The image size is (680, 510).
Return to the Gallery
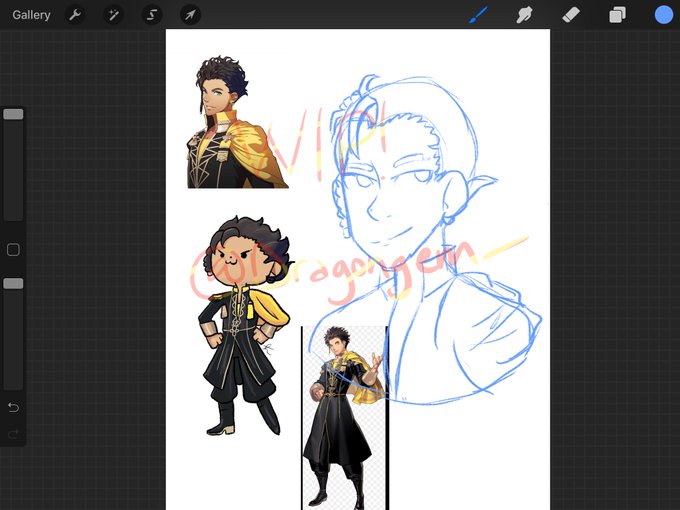[31, 15]
